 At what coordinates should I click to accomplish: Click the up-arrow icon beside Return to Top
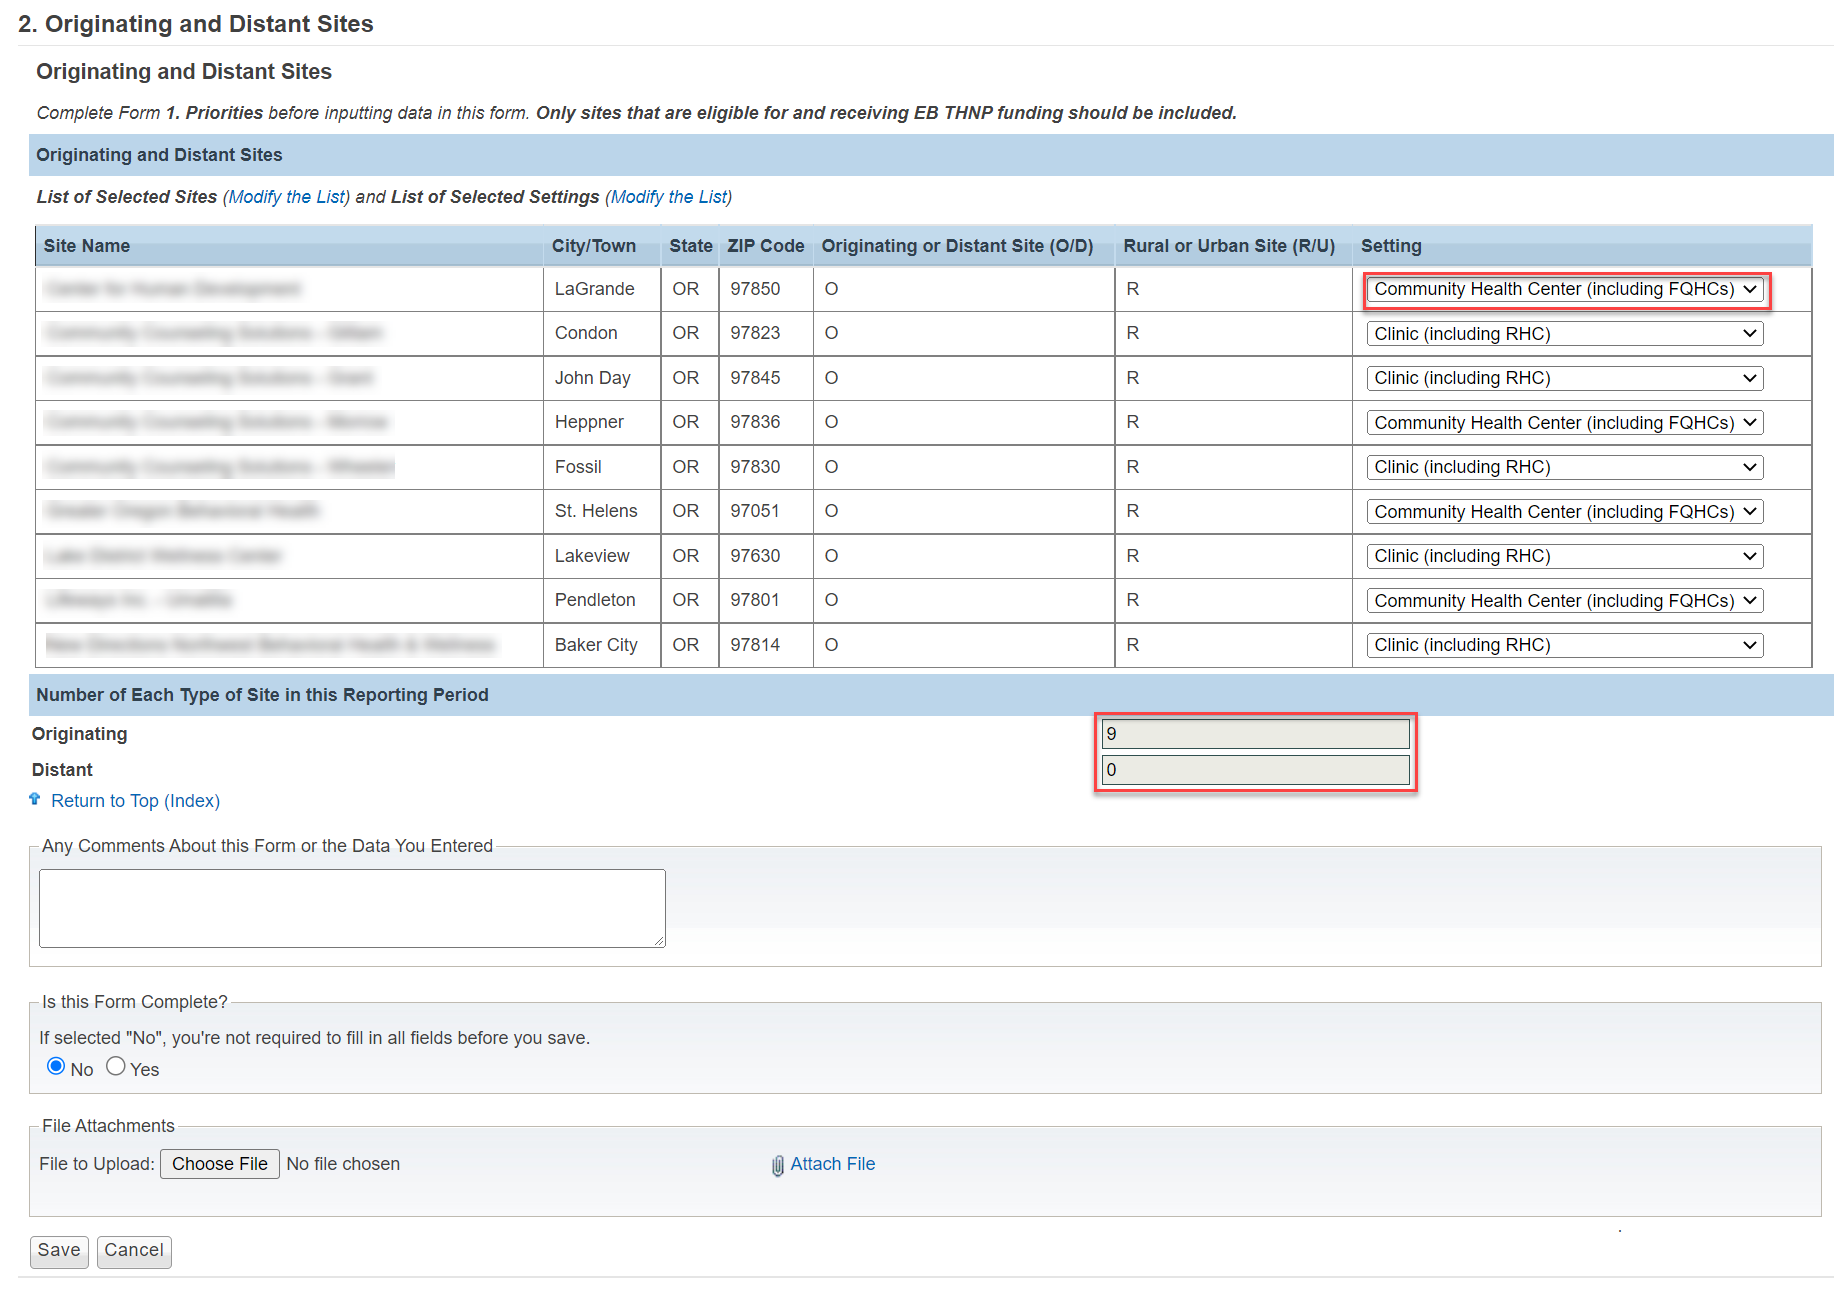(35, 799)
